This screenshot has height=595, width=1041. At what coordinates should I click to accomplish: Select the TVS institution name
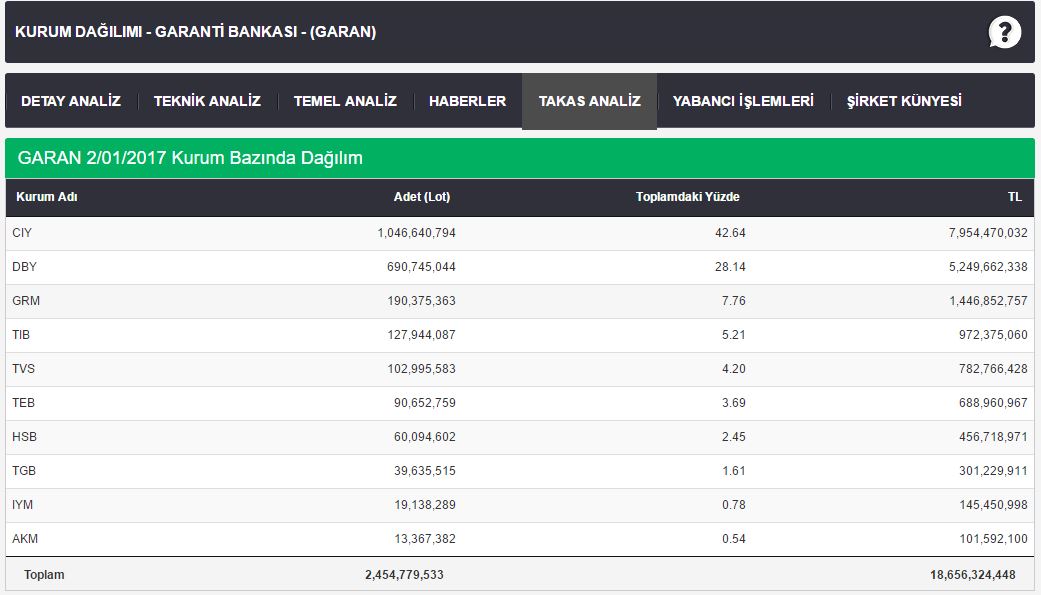[23, 369]
